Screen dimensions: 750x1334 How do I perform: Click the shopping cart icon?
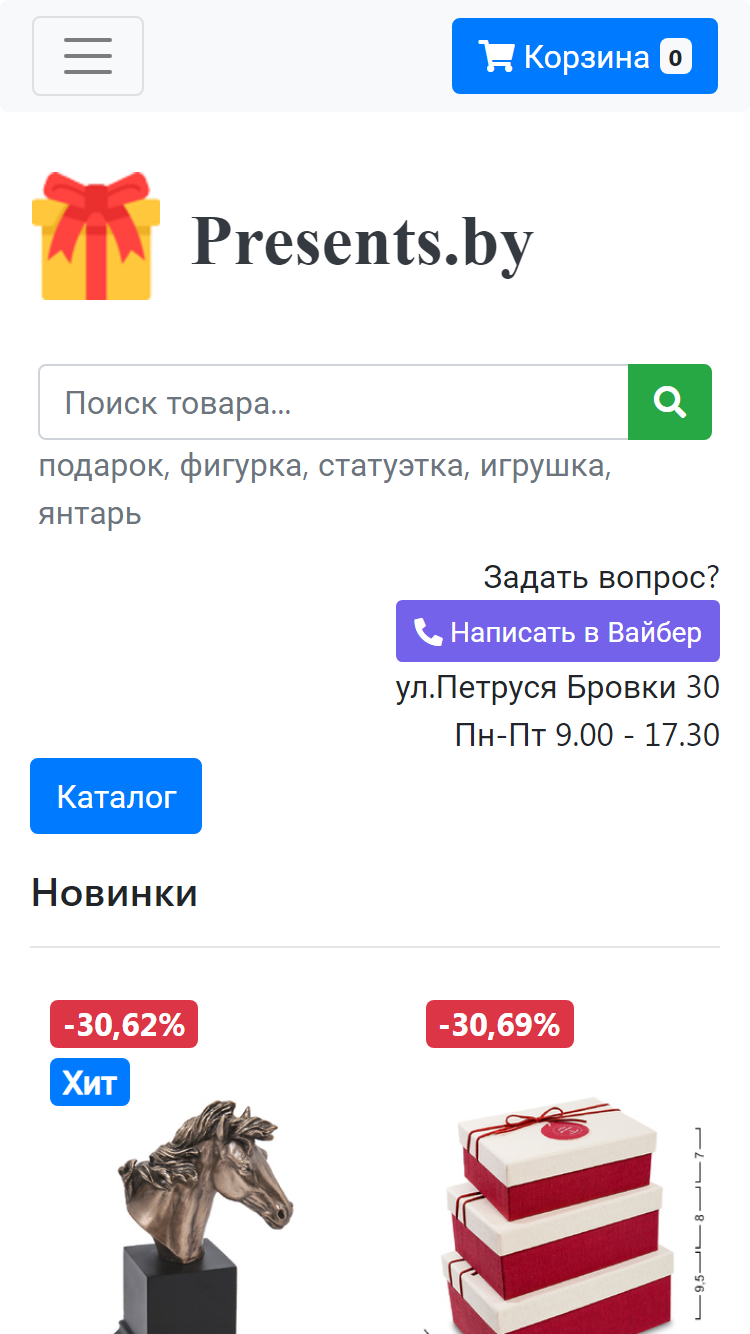pyautogui.click(x=496, y=56)
